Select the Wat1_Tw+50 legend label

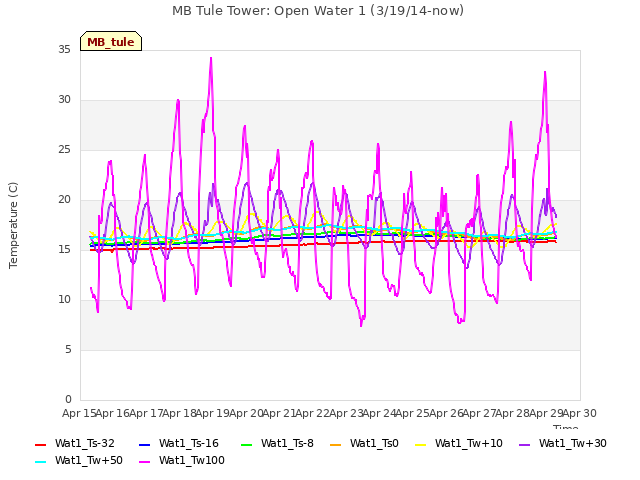[x=89, y=461]
